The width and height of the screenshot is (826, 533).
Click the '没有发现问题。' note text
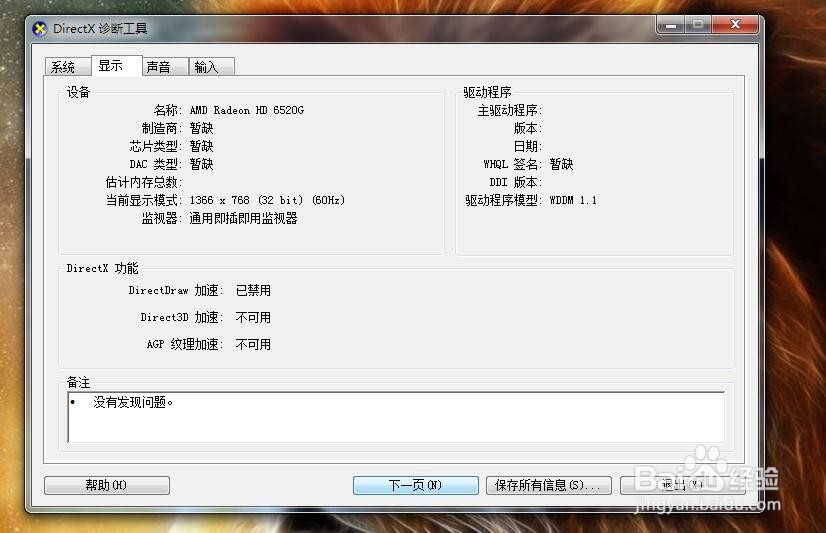click(x=133, y=402)
